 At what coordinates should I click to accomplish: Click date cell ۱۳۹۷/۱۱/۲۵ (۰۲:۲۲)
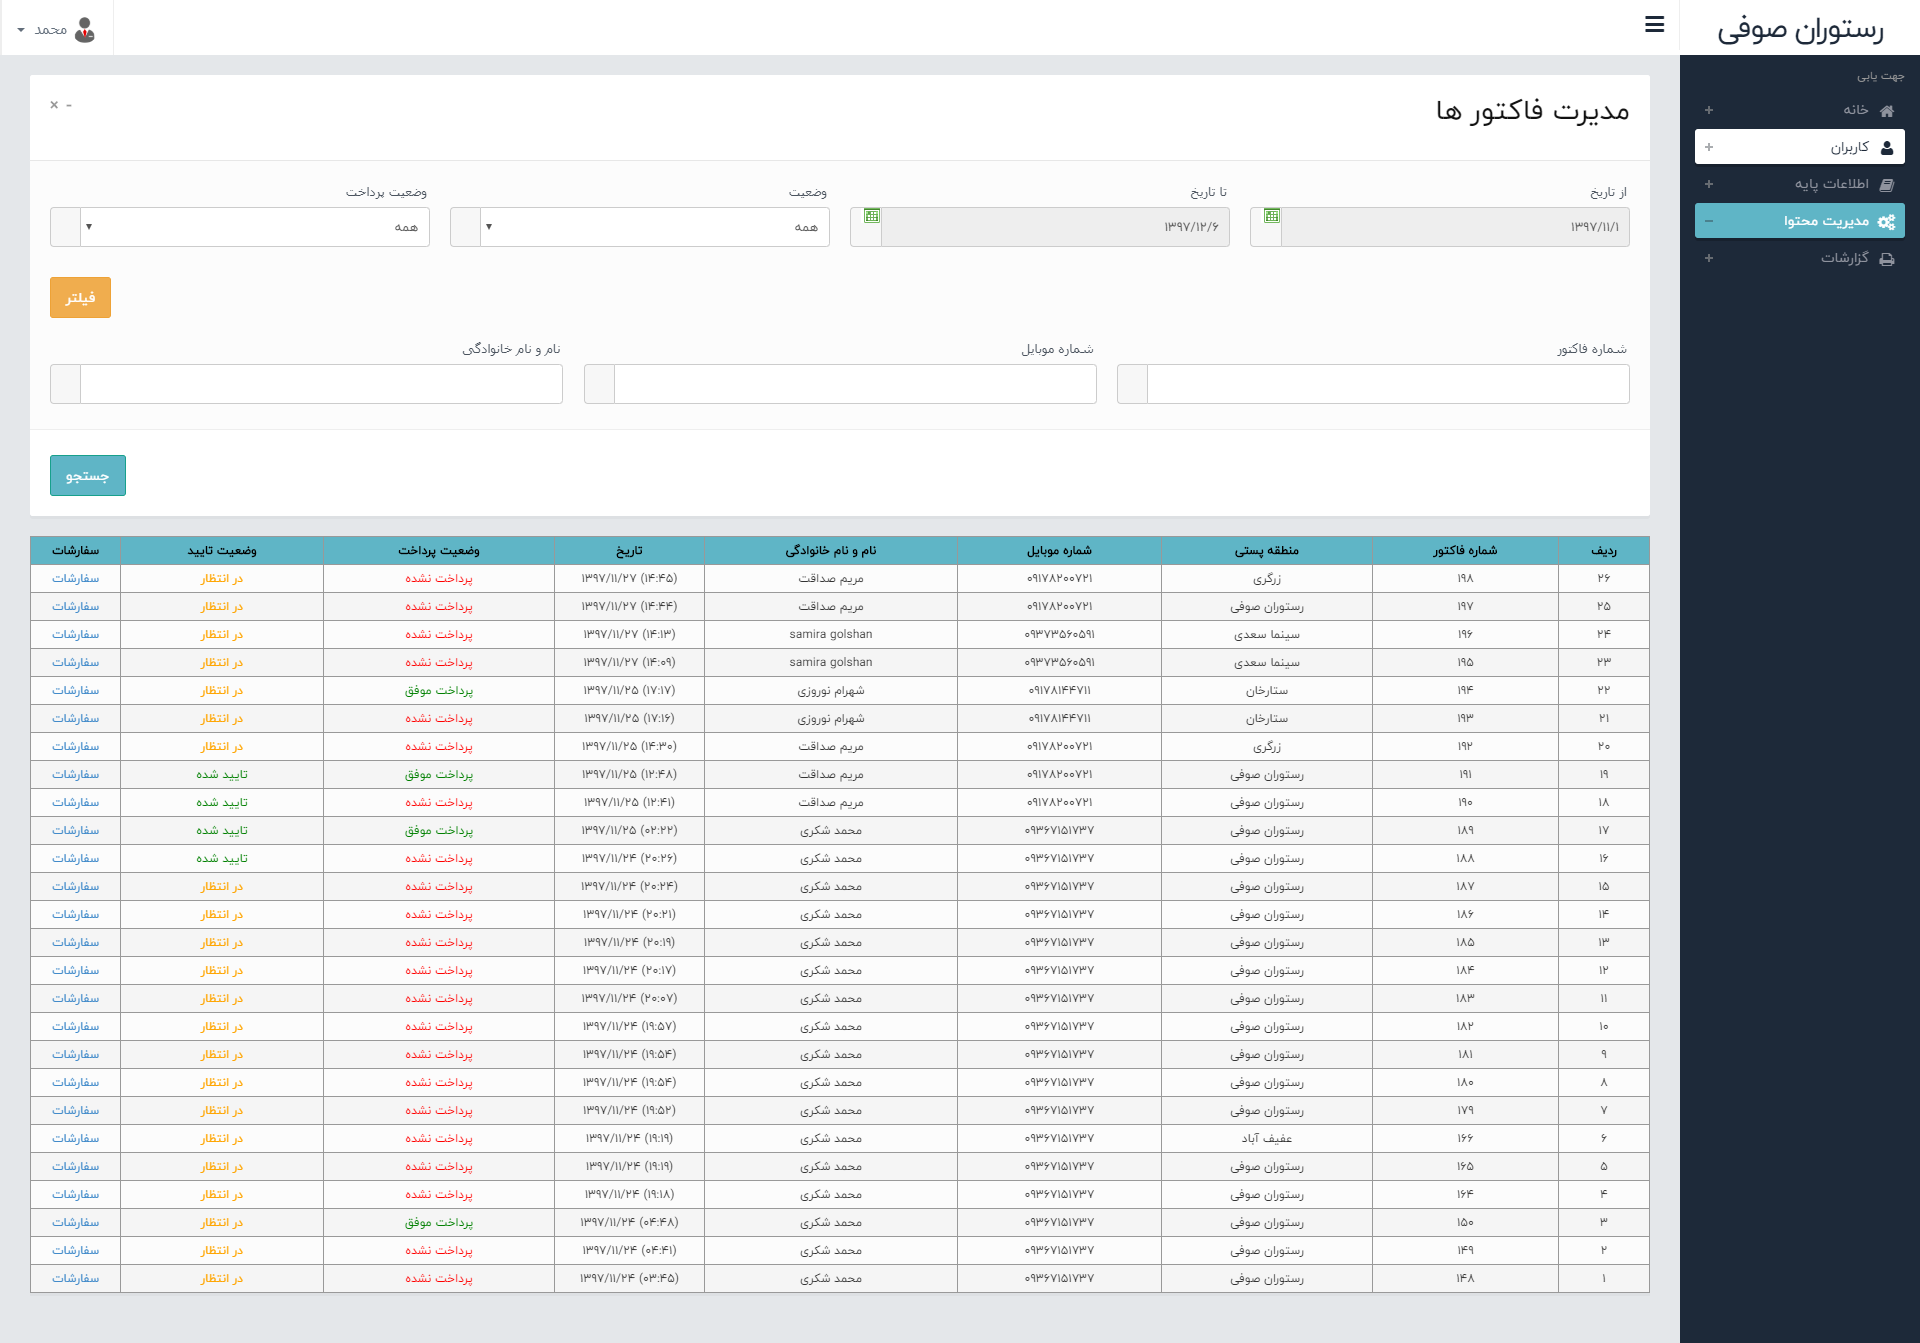(x=629, y=830)
